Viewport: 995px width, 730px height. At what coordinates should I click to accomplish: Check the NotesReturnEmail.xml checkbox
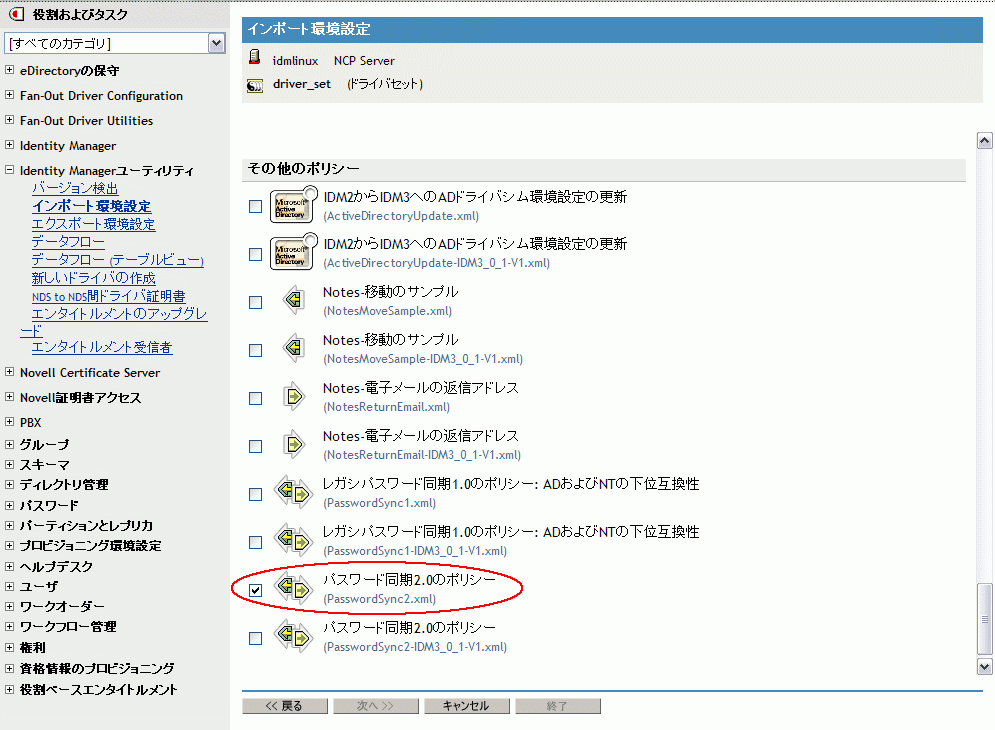(255, 398)
